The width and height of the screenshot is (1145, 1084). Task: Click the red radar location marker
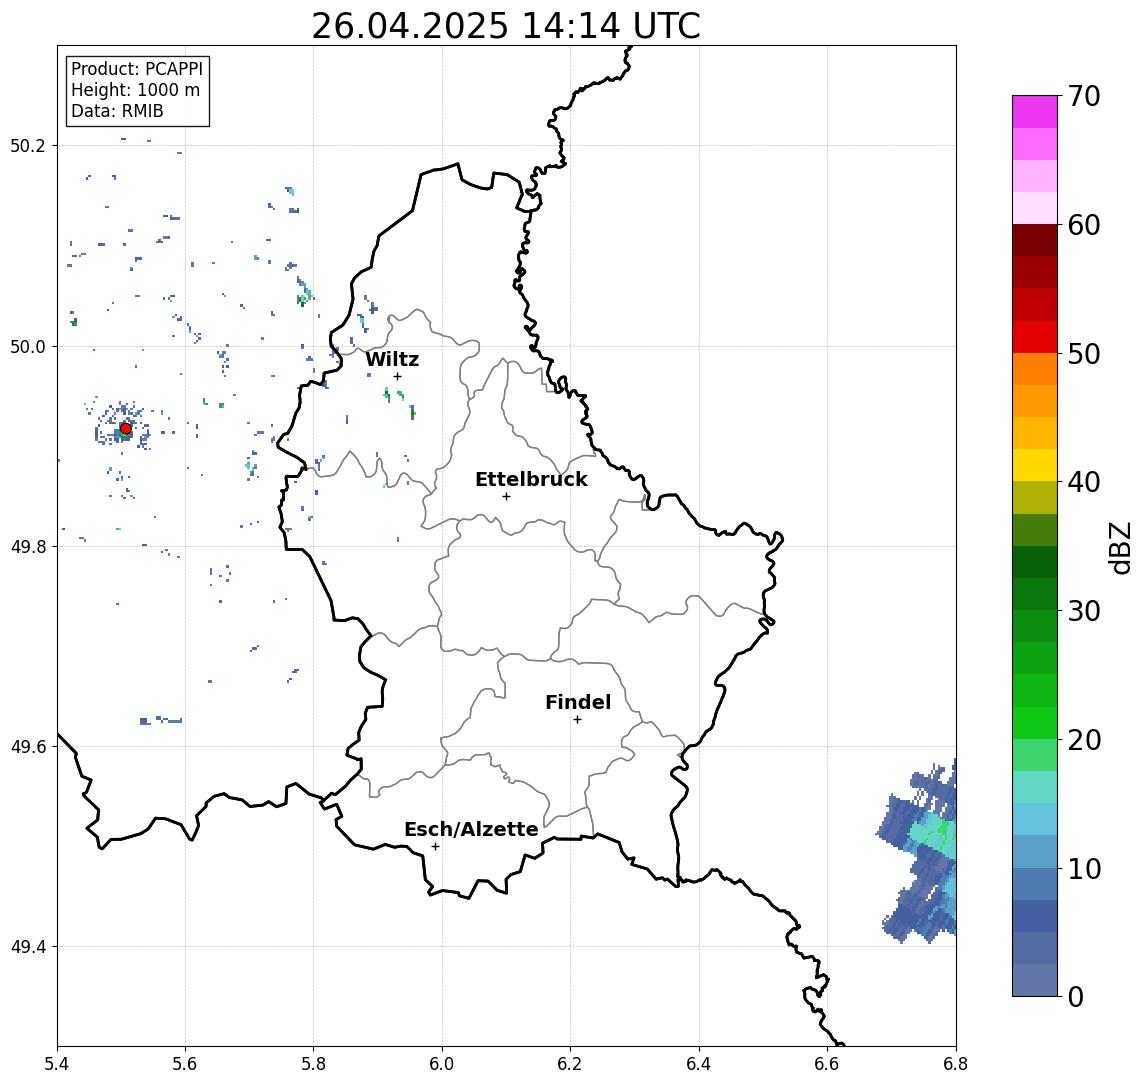[x=126, y=428]
